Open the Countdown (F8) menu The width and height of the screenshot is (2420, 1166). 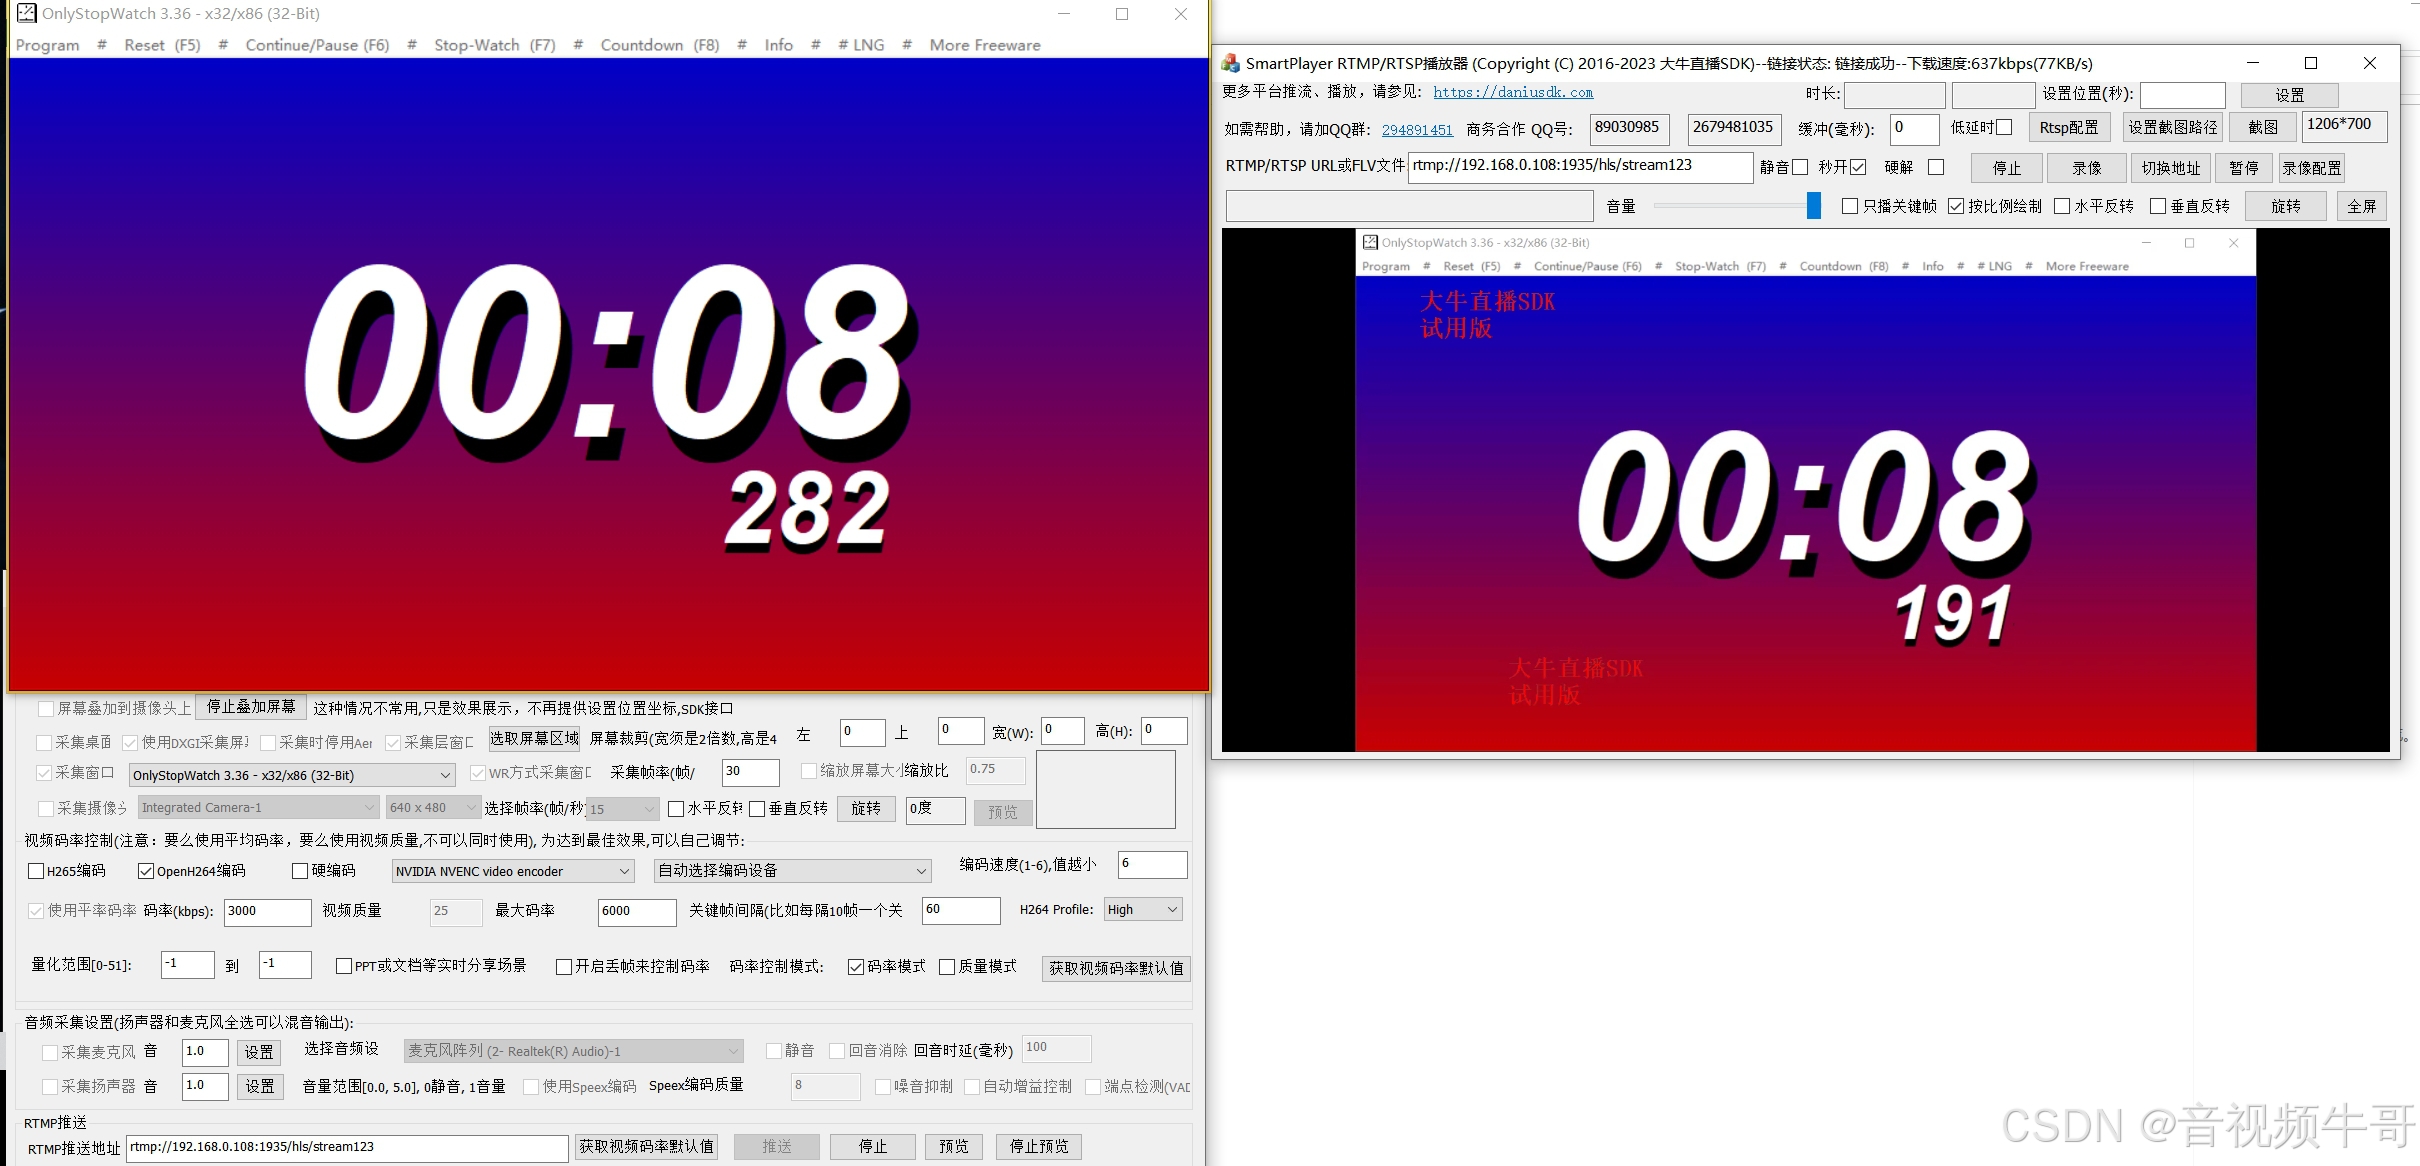659,45
